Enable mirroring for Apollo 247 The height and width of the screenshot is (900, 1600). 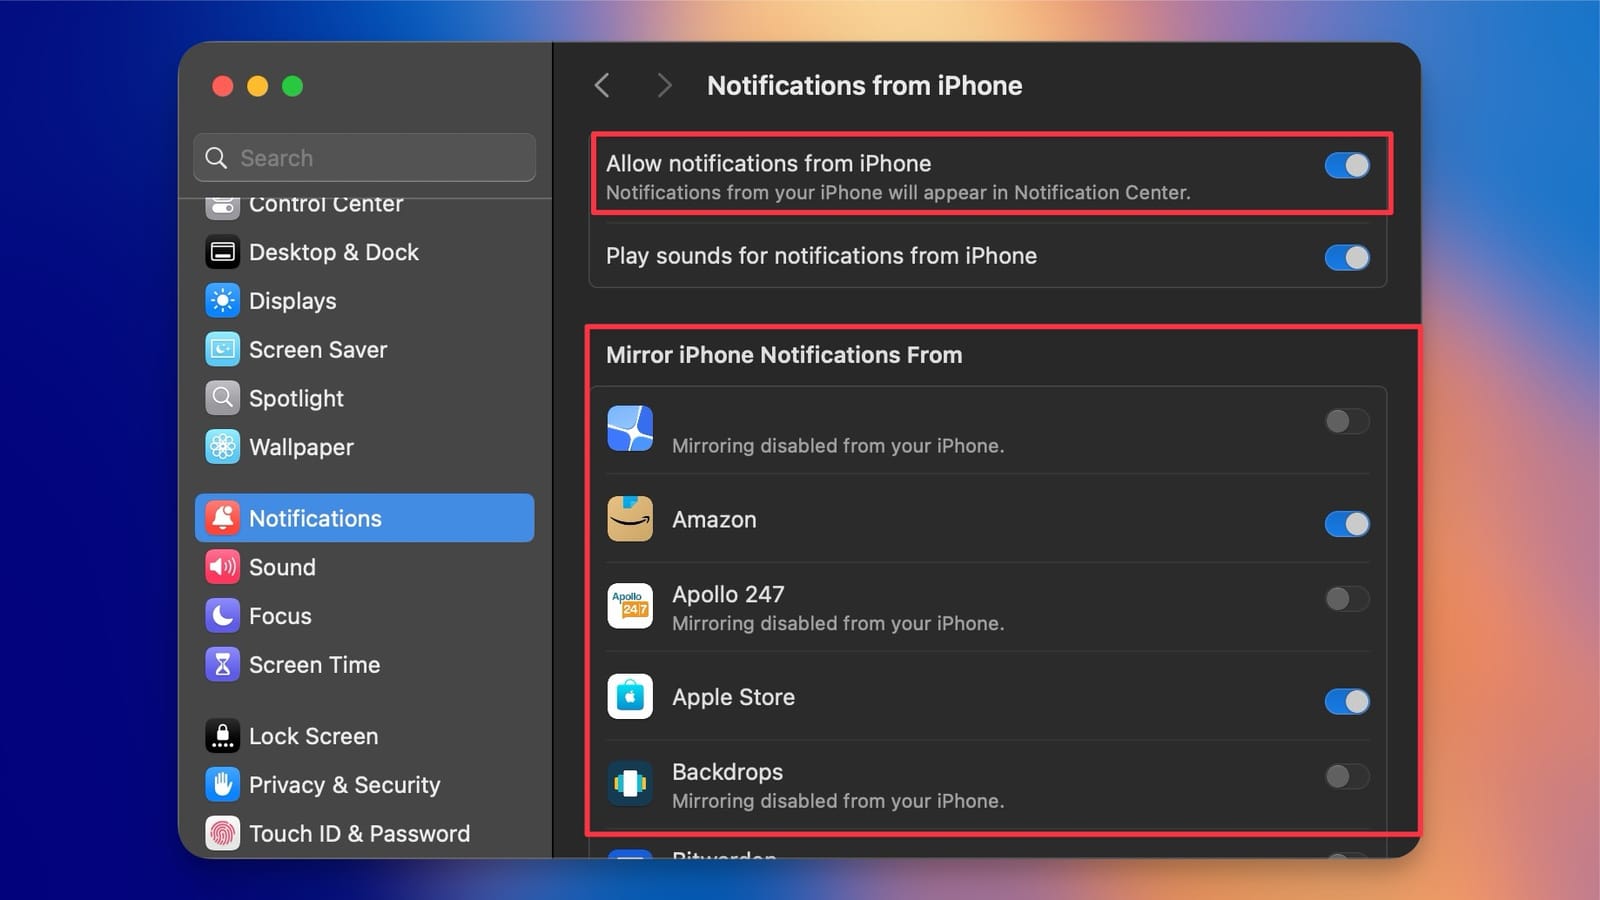[1347, 599]
